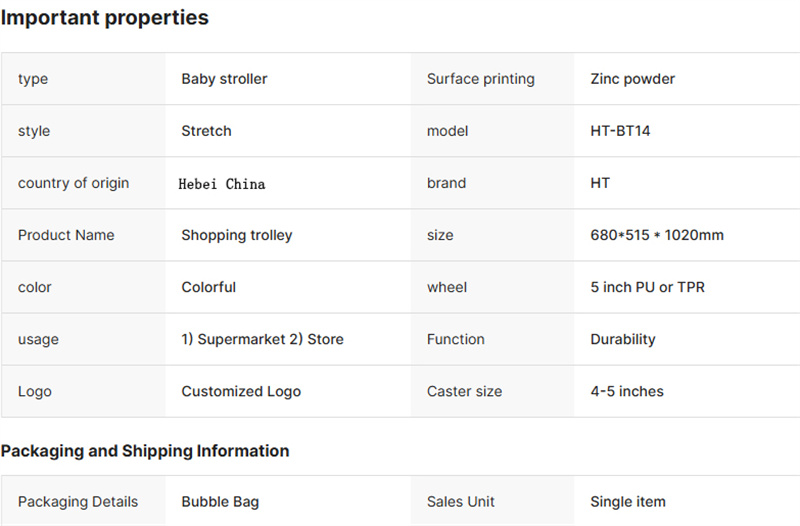Select the 'Colorful' color value
The image size is (800, 526).
click(x=208, y=287)
